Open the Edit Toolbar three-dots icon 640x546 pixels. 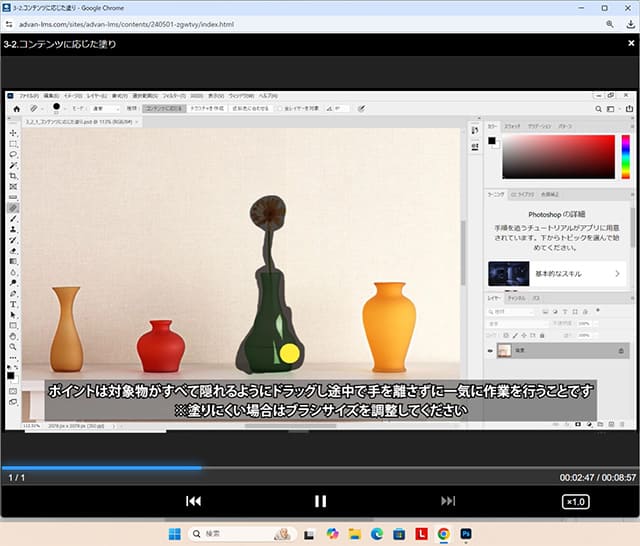[13, 358]
